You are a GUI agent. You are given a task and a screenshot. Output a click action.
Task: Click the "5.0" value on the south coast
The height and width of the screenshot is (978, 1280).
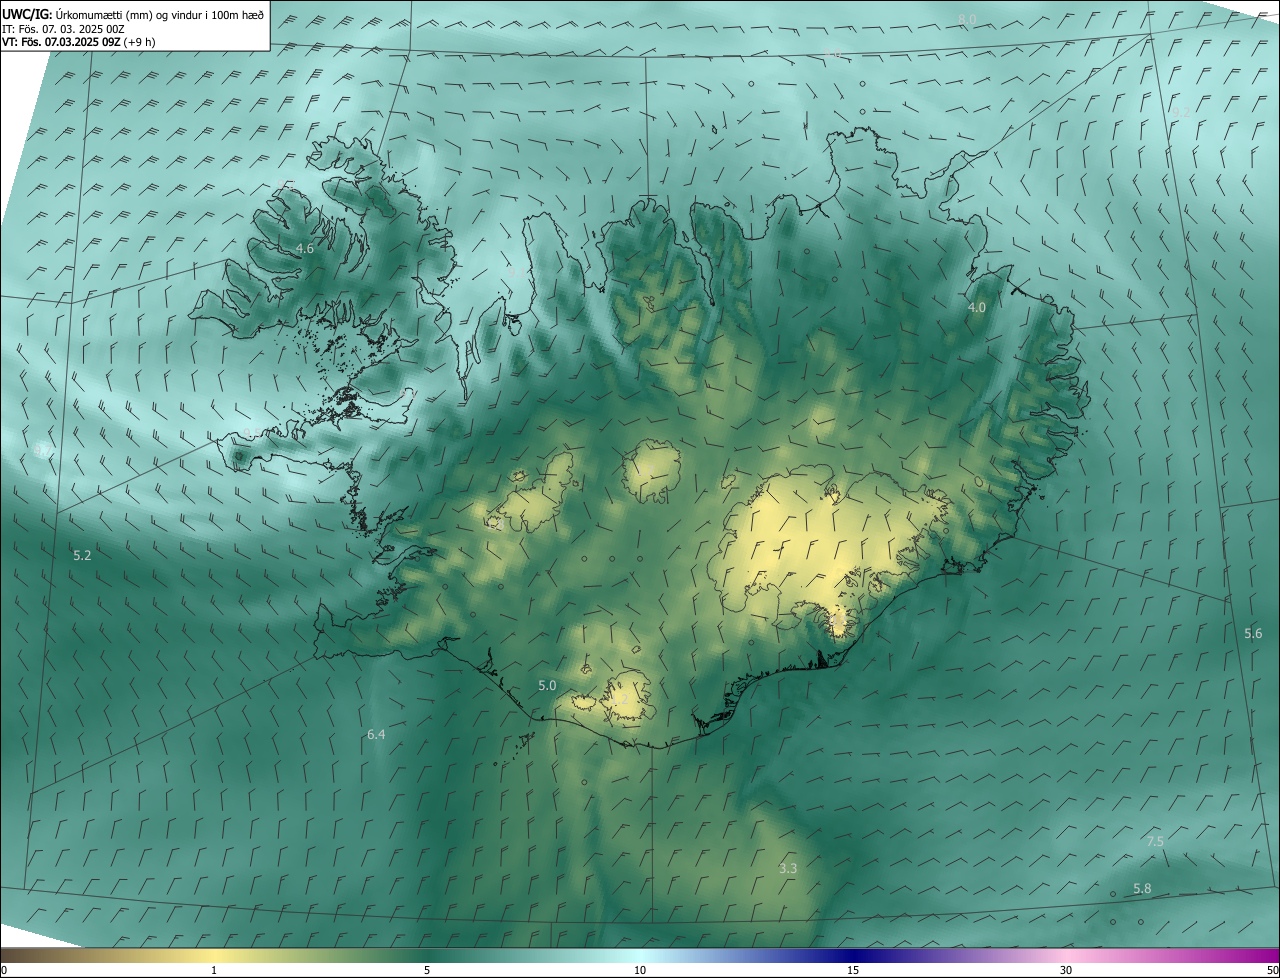pyautogui.click(x=547, y=685)
